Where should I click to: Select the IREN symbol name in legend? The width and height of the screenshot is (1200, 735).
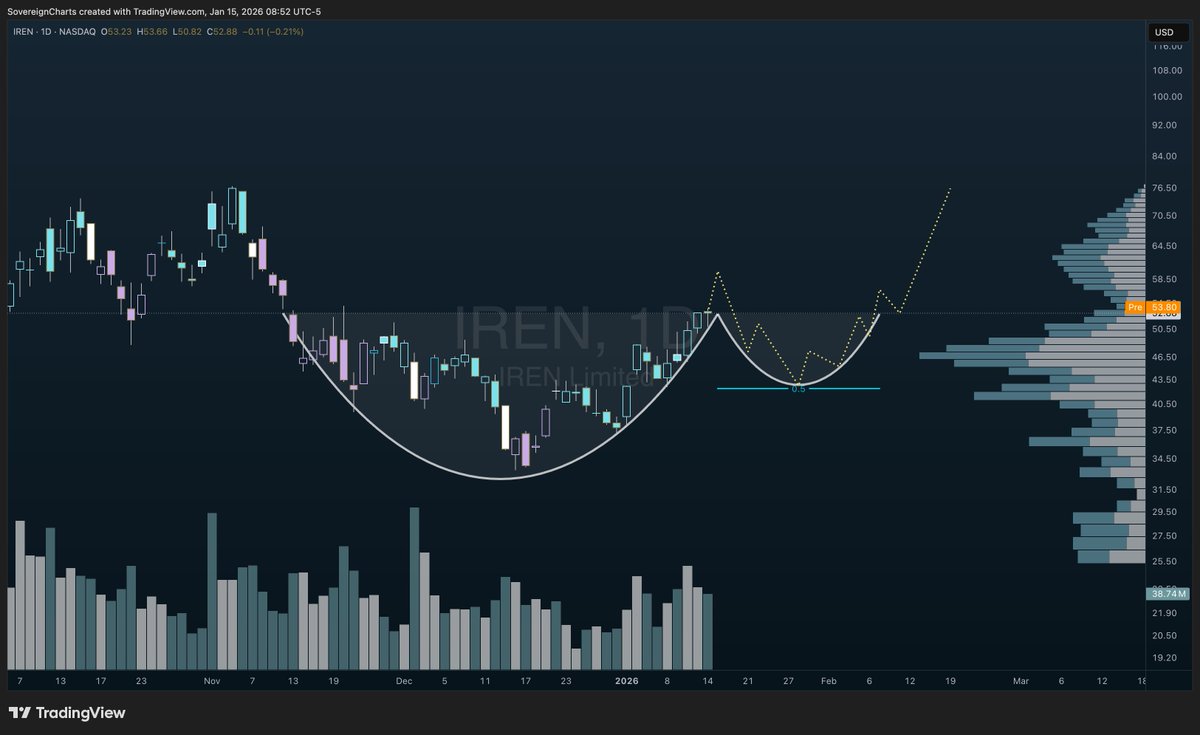pos(22,32)
